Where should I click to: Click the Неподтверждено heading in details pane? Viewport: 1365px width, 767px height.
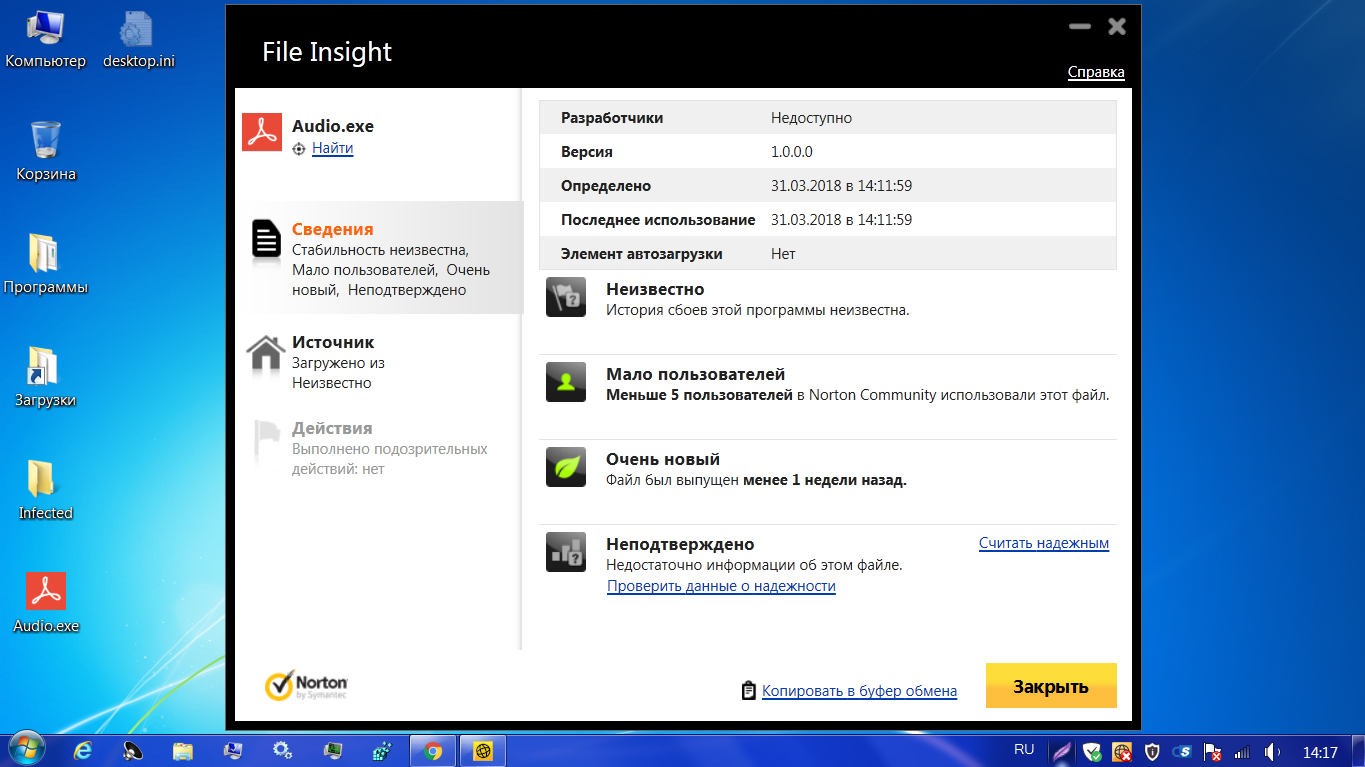pos(680,544)
